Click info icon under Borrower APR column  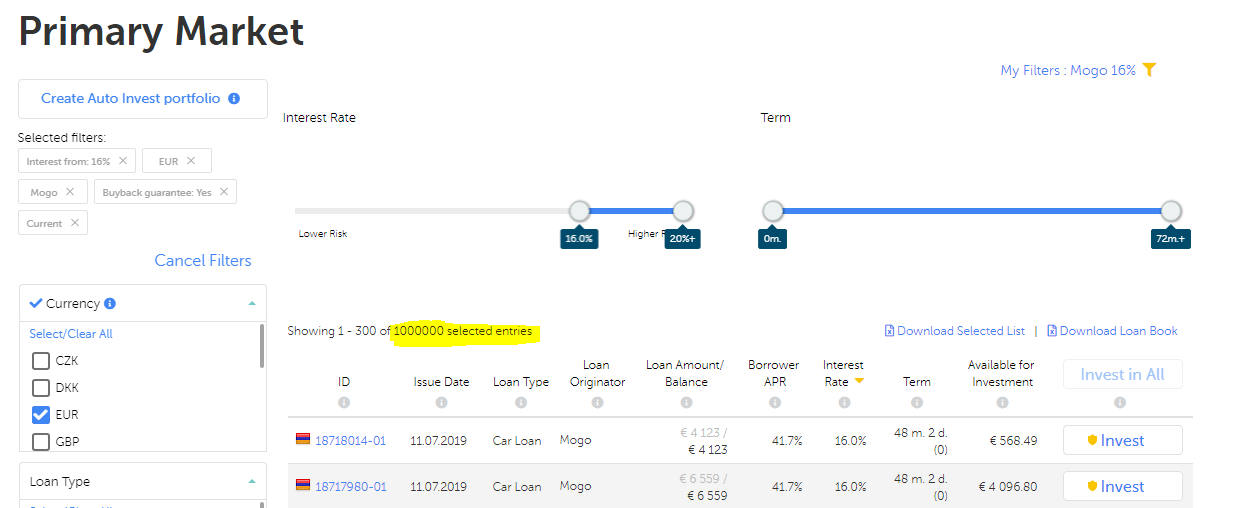[x=774, y=403]
